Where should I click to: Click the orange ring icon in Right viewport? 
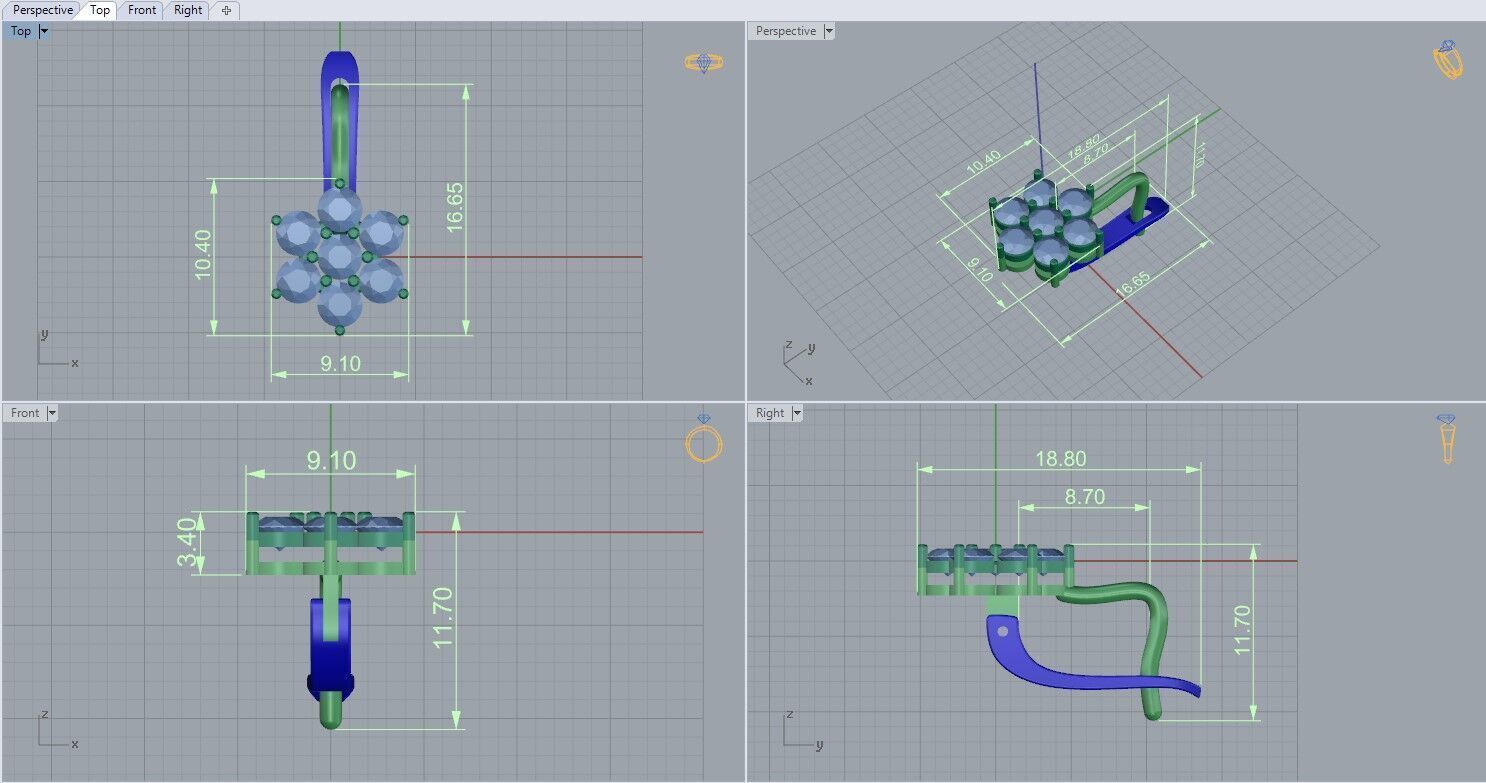[1447, 439]
